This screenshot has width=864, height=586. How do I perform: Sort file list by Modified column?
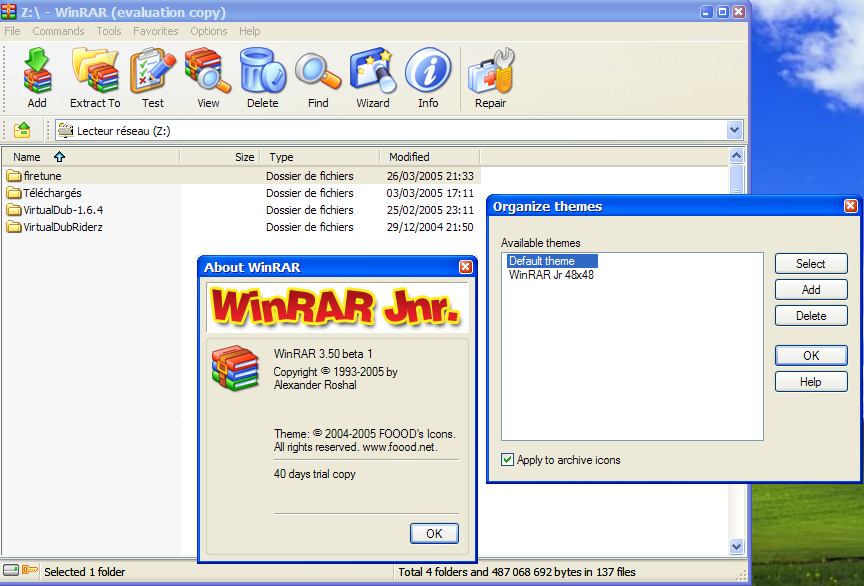point(409,157)
